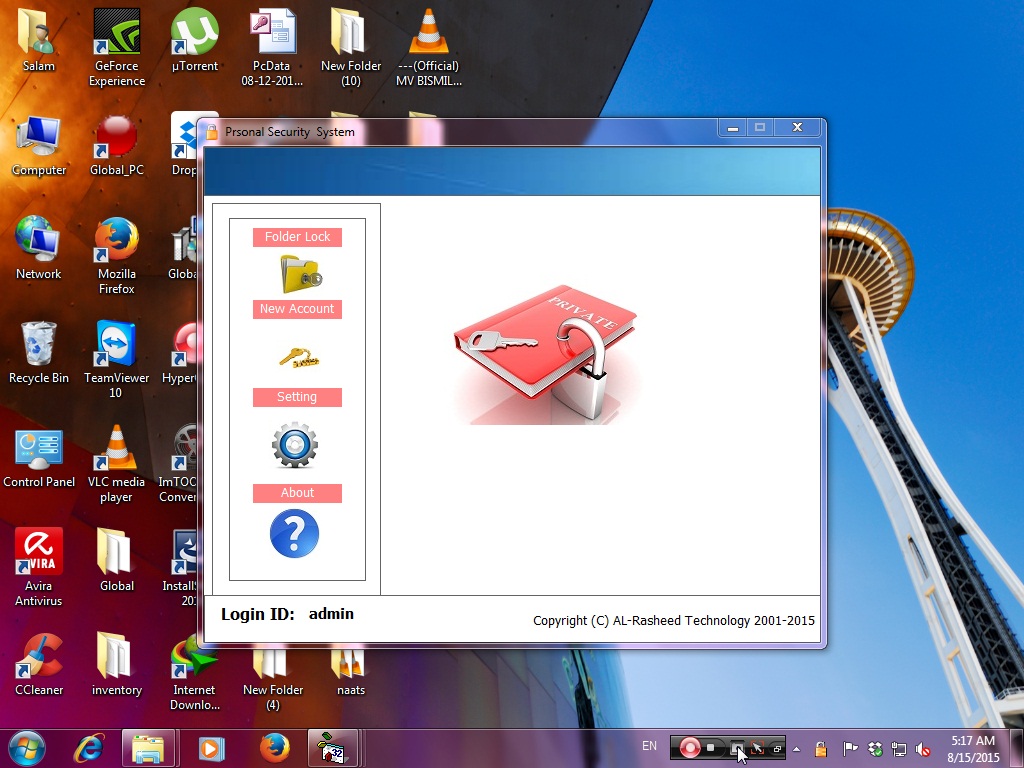This screenshot has width=1024, height=768.
Task: Click the window restore button in recorder toolbar
Action: point(777,748)
